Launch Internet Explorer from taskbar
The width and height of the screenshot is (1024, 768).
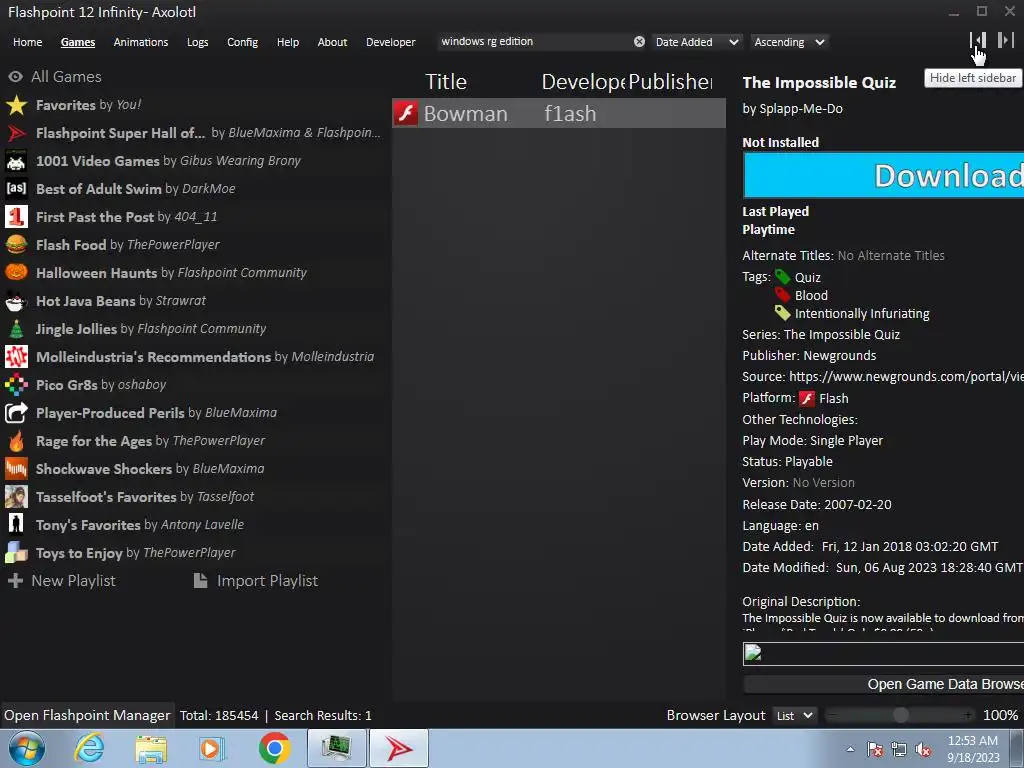tap(89, 748)
